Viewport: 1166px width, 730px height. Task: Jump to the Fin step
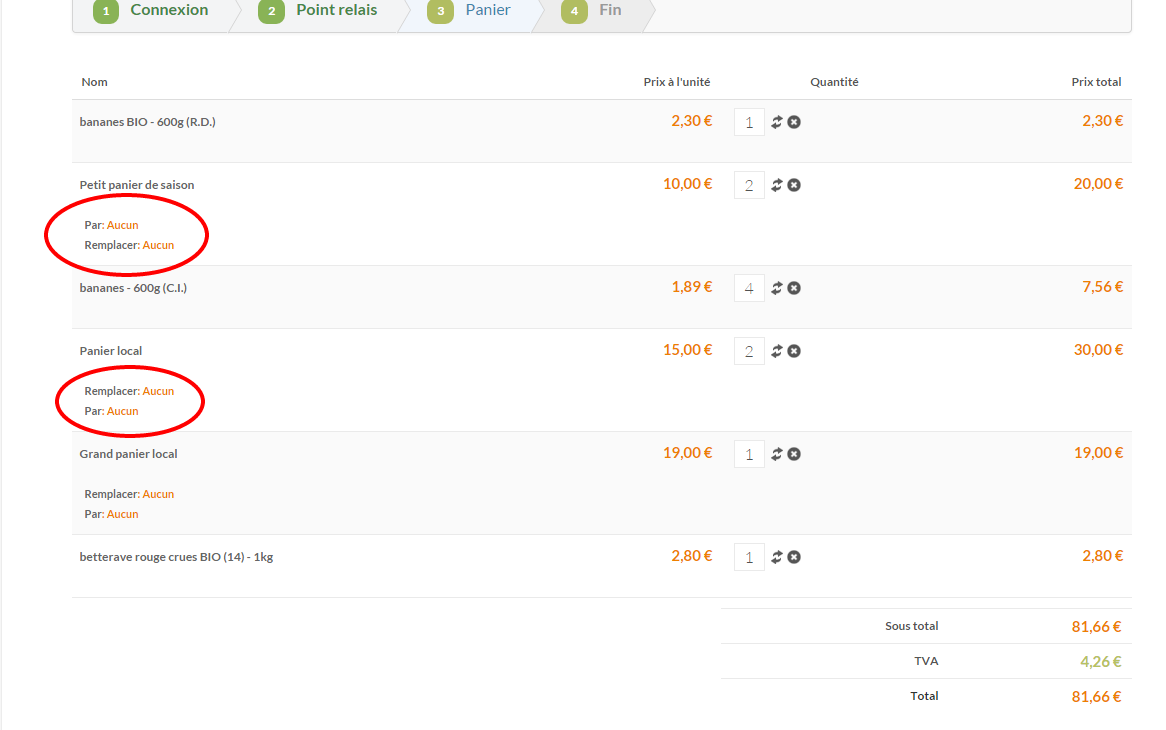coord(596,11)
